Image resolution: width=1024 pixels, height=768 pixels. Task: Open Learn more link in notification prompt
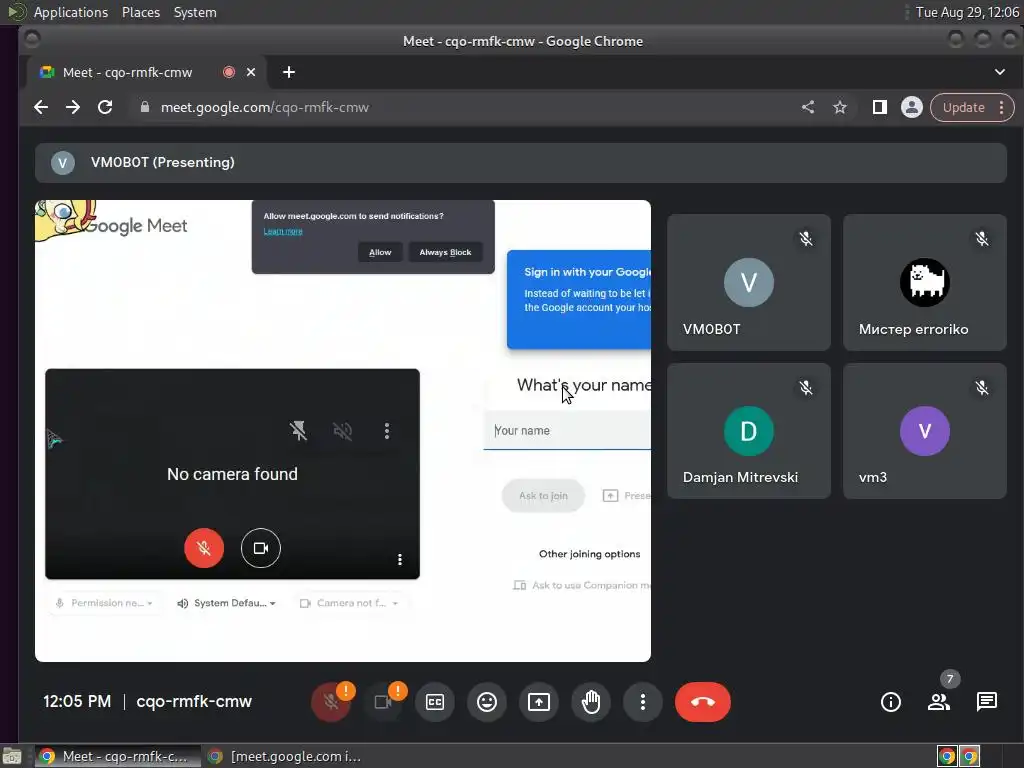pyautogui.click(x=283, y=231)
